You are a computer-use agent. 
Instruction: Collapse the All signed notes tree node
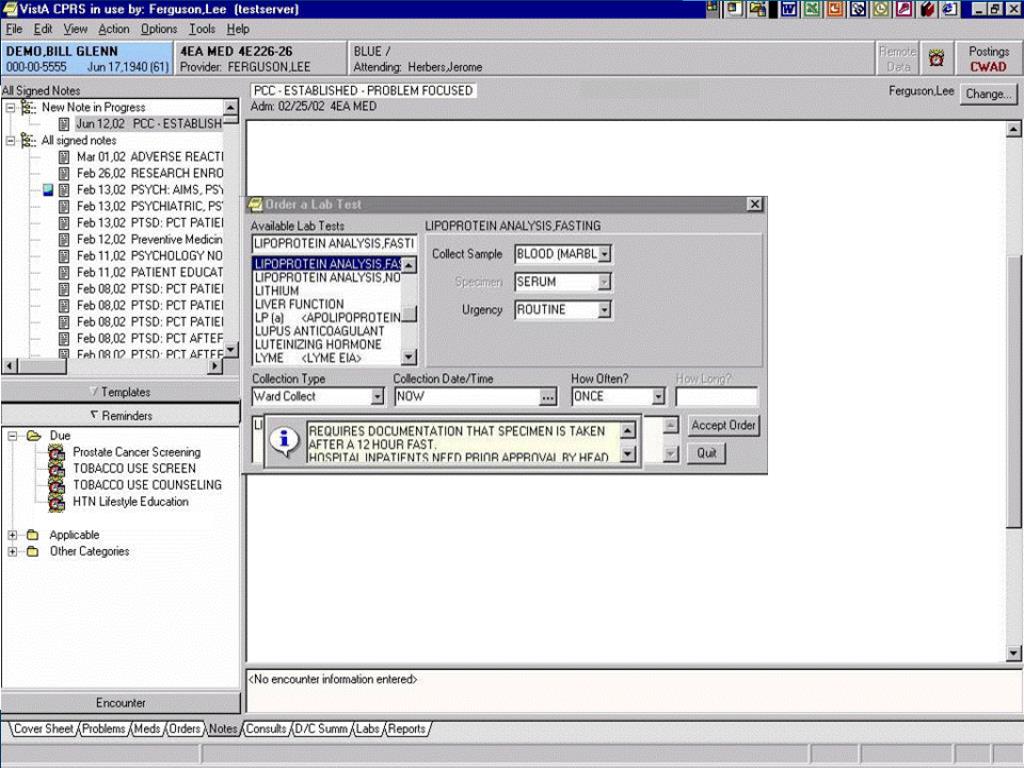(11, 140)
